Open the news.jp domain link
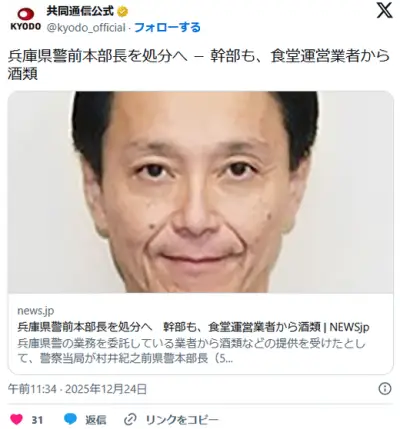 (x=36, y=311)
